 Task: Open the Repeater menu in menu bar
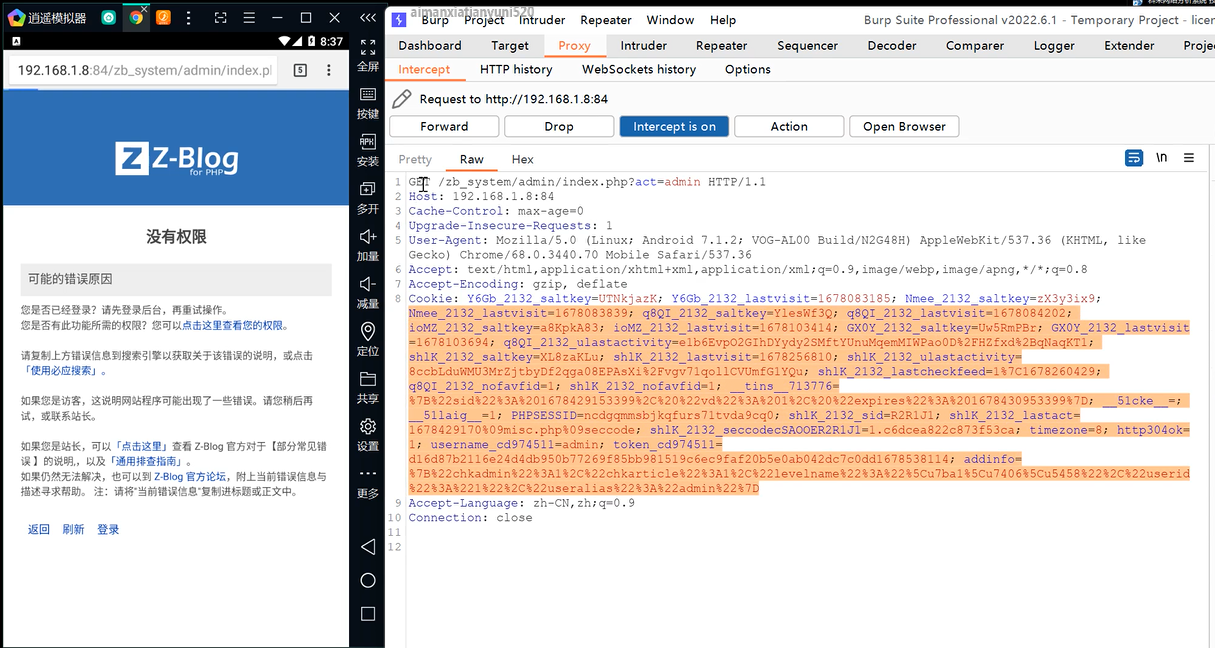tap(606, 20)
